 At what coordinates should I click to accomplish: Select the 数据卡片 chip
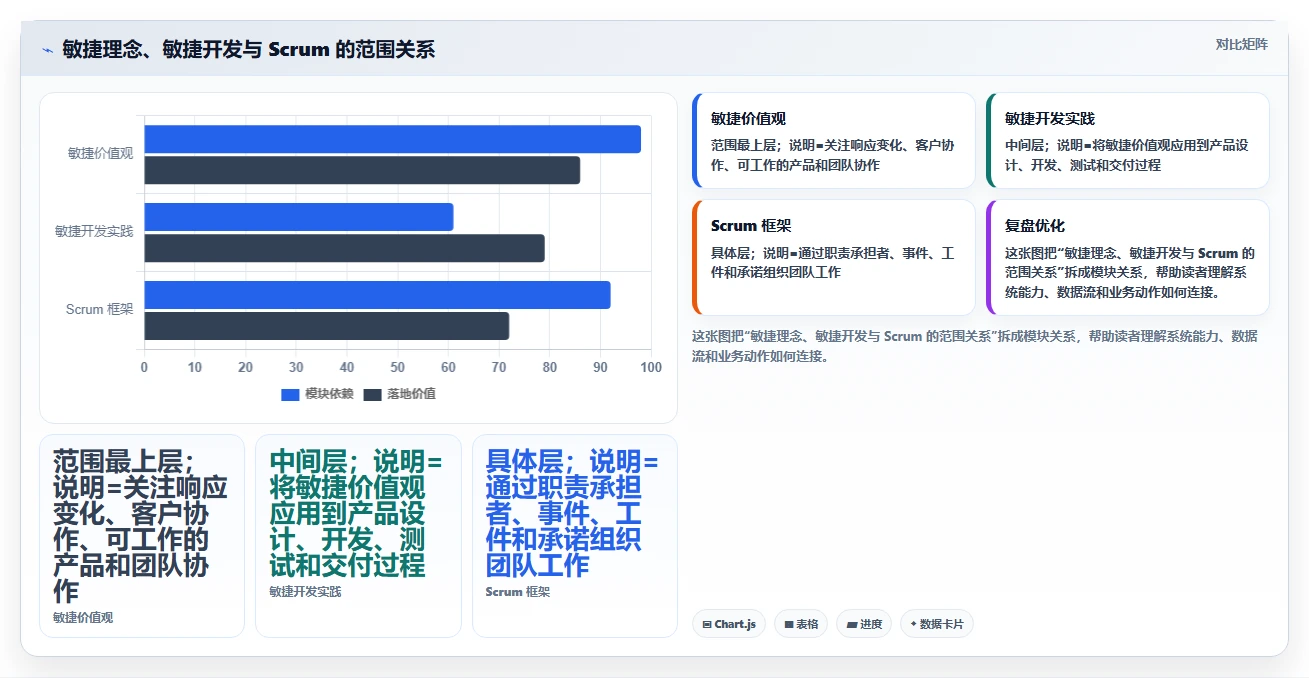pos(936,624)
